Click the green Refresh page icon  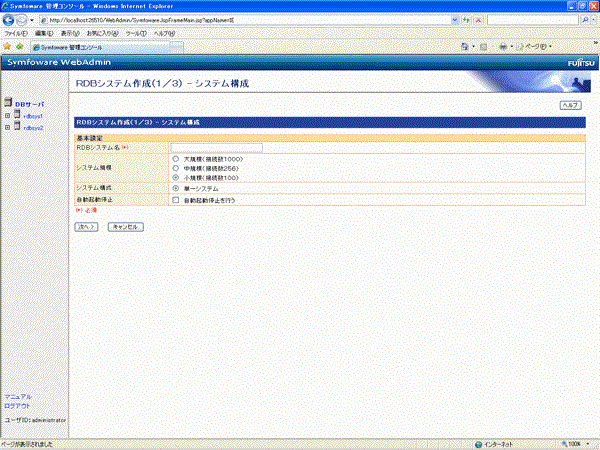pyautogui.click(x=466, y=20)
